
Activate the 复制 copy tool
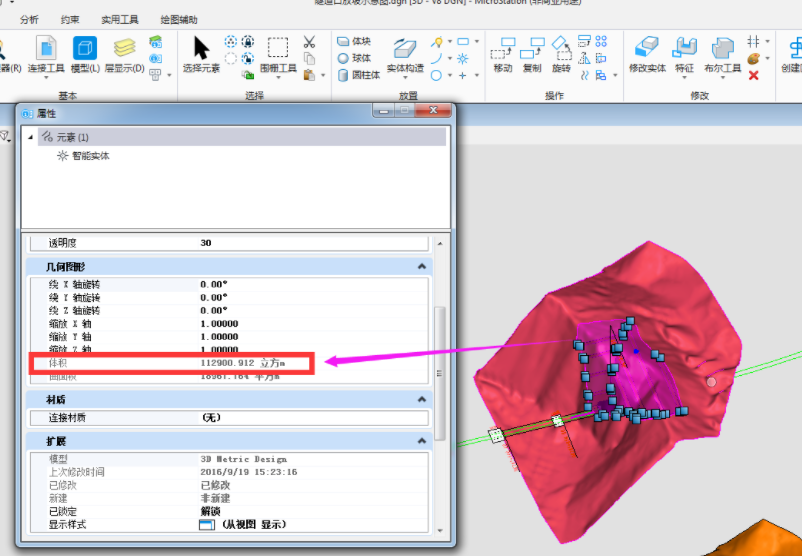click(532, 55)
